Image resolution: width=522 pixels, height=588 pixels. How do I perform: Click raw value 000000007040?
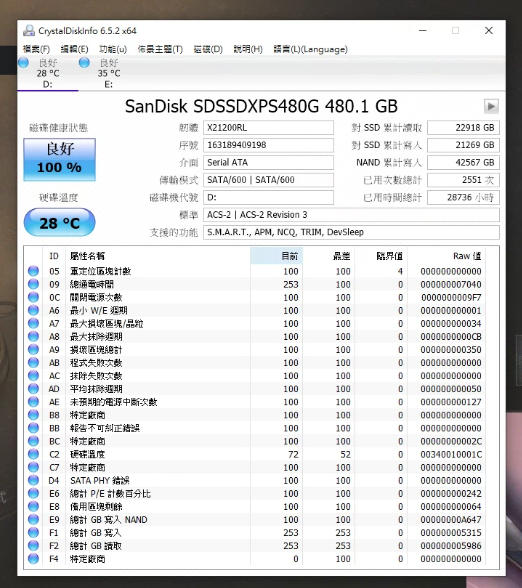451,284
